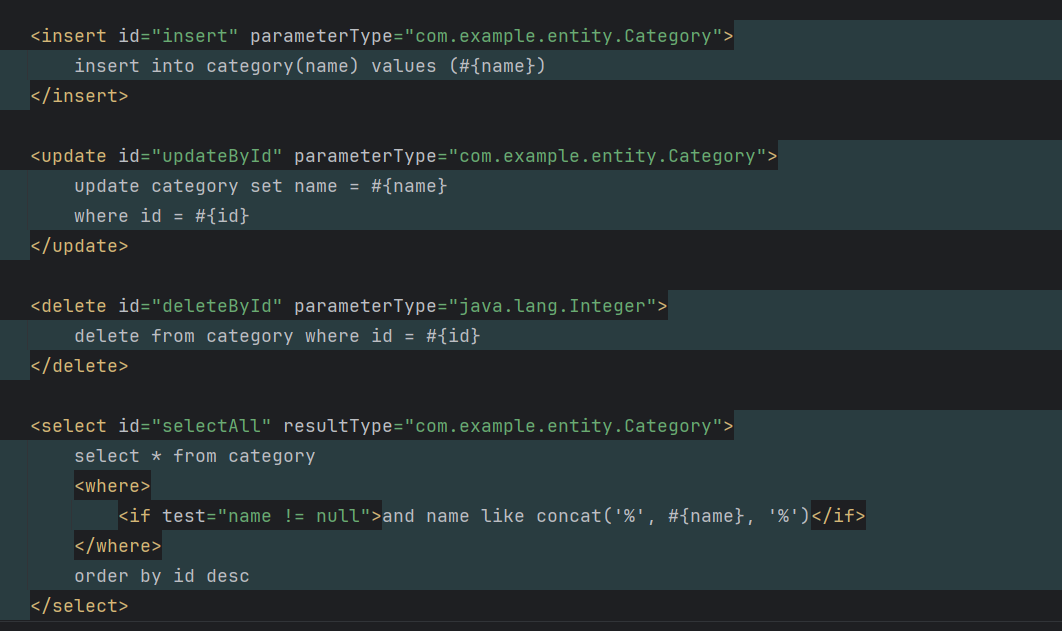1062x631 pixels.
Task: Click the closing </update> tag
Action: point(79,246)
